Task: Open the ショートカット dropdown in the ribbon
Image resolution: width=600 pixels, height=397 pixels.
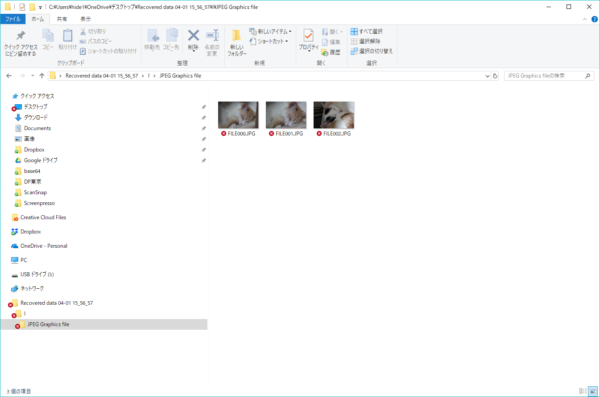Action: [269, 41]
